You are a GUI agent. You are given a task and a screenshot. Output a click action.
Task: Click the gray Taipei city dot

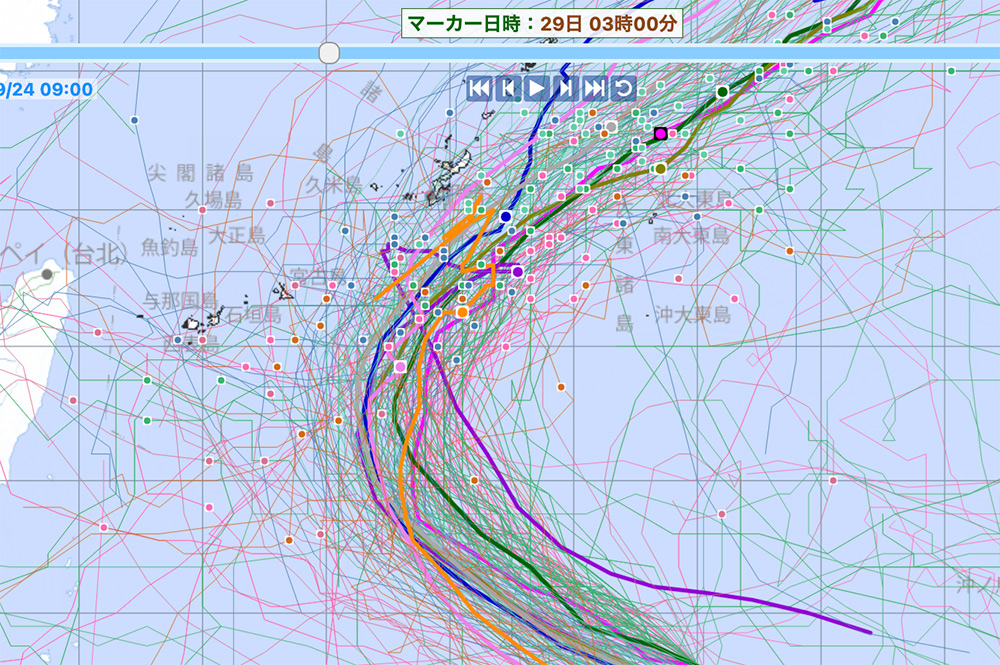coord(47,274)
